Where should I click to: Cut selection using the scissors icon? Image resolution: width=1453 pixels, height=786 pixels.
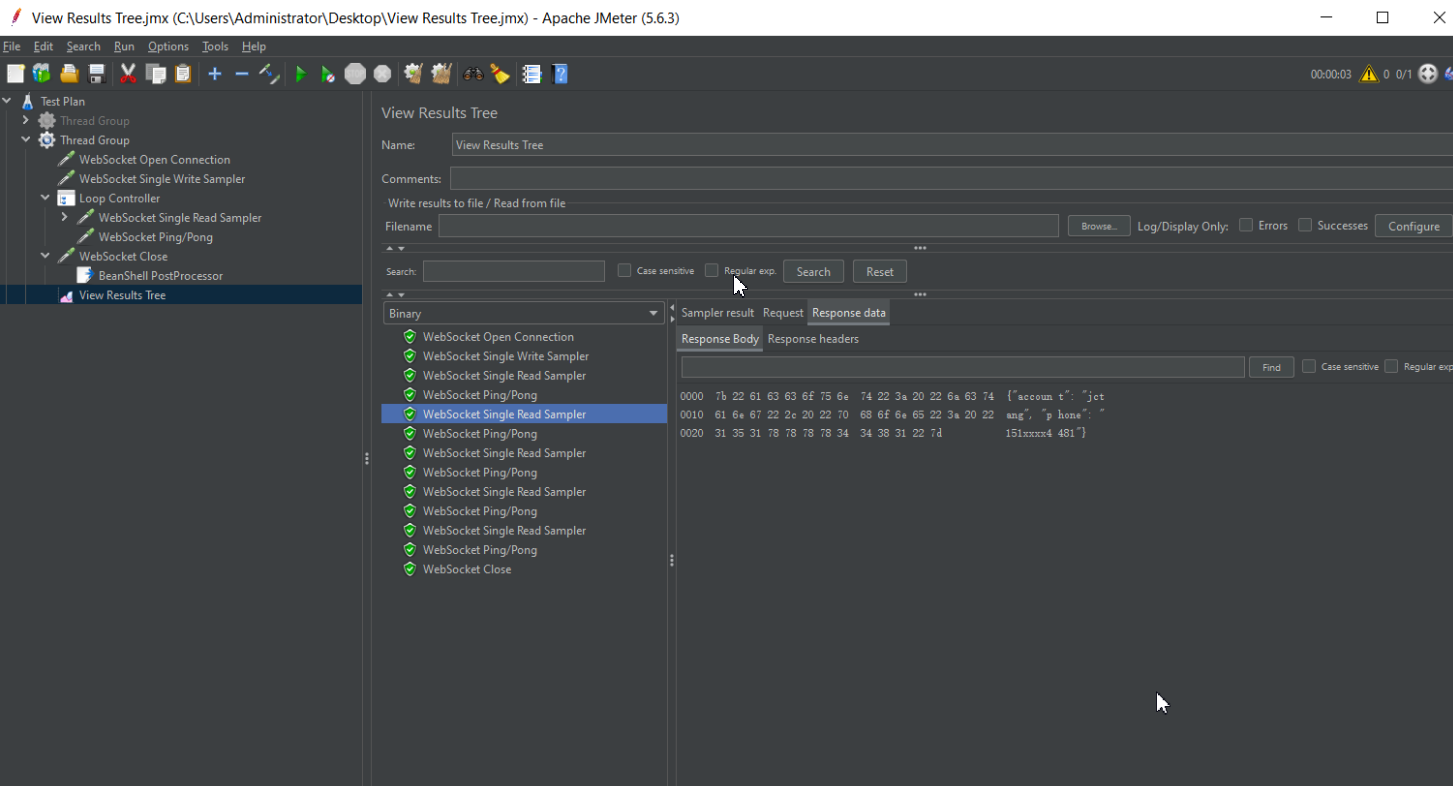[128, 74]
